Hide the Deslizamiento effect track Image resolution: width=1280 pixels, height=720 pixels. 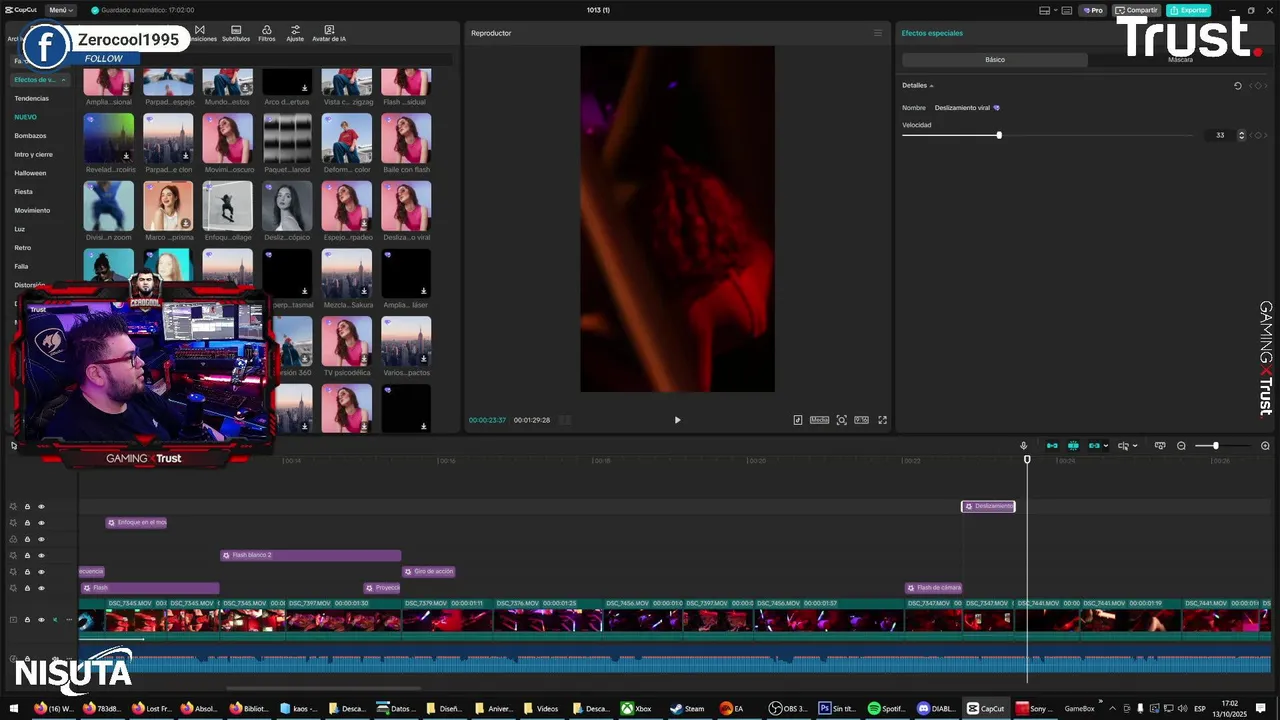click(41, 506)
